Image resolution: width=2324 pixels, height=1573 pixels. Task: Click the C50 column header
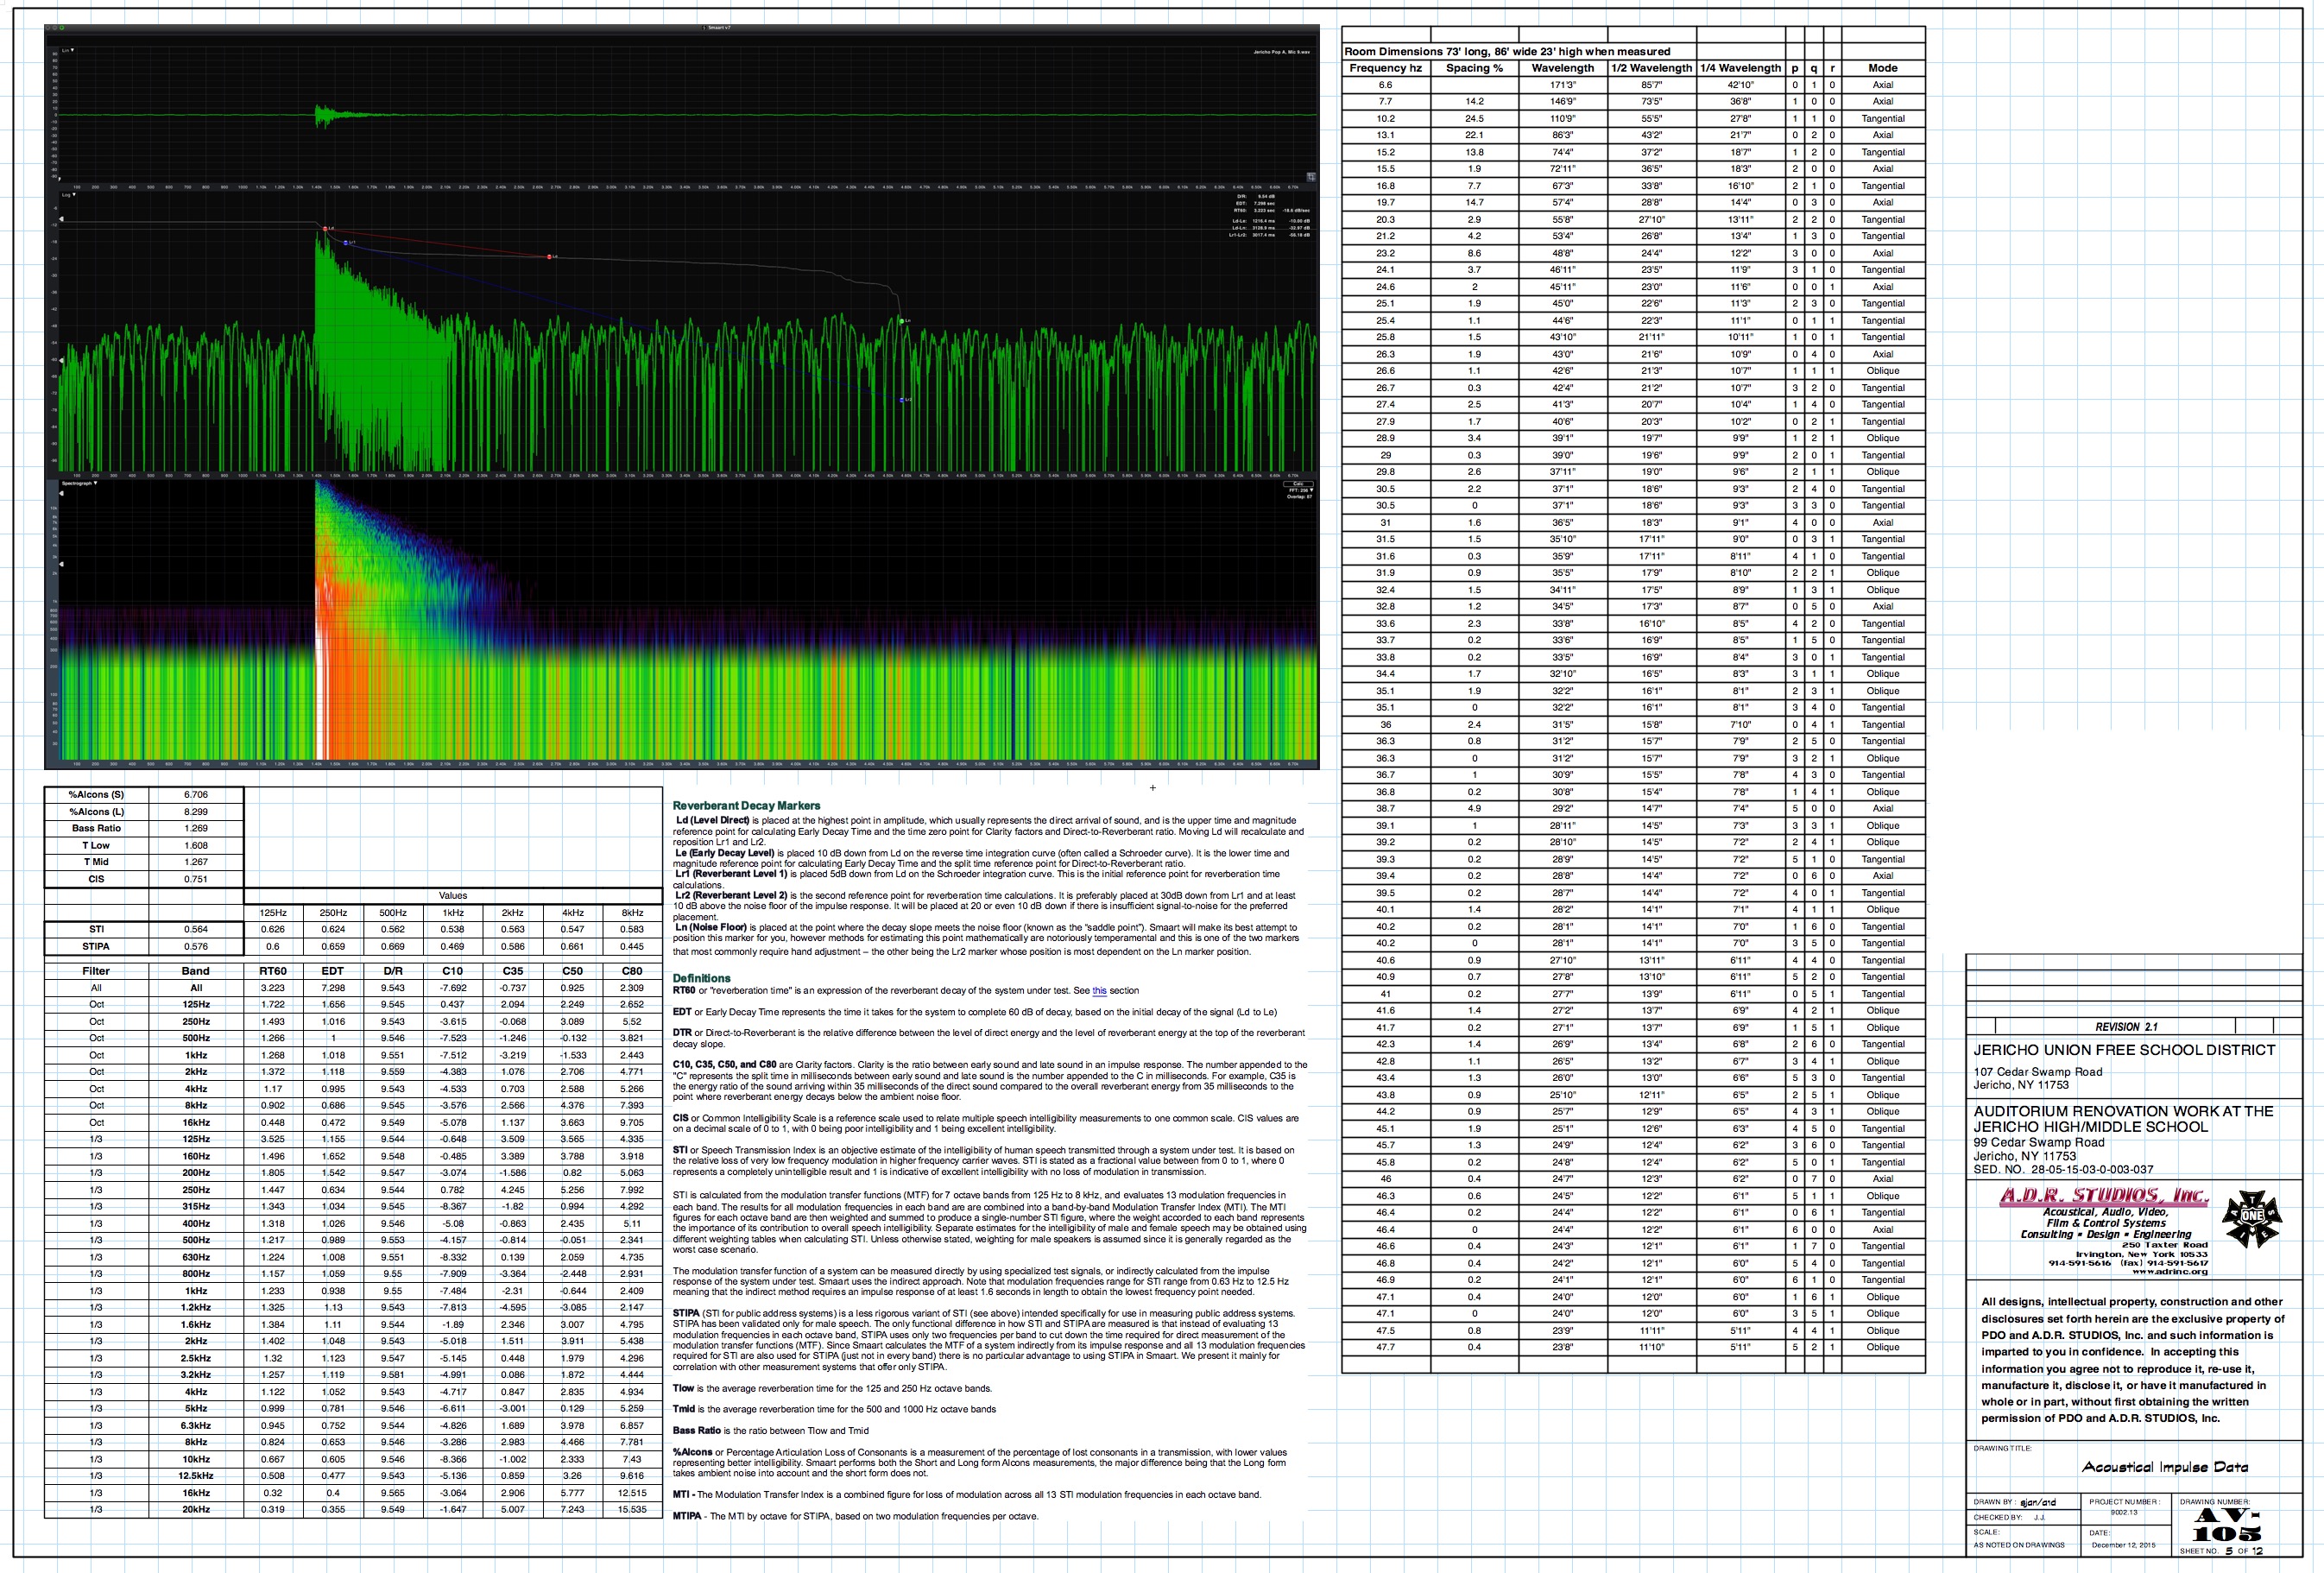(x=572, y=971)
